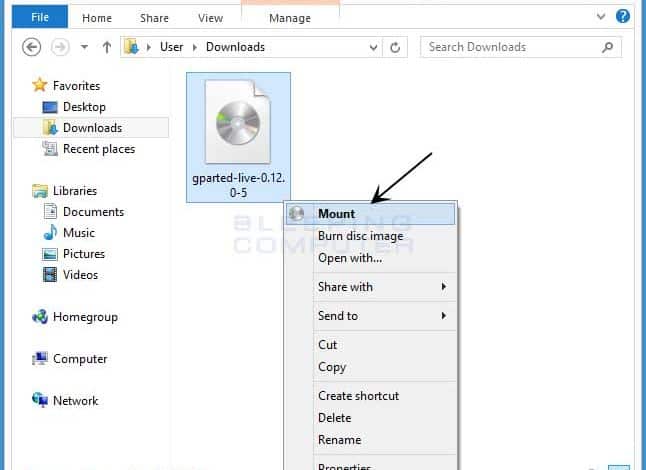Open address bar history dropdown
This screenshot has width=646, height=470.
point(376,47)
